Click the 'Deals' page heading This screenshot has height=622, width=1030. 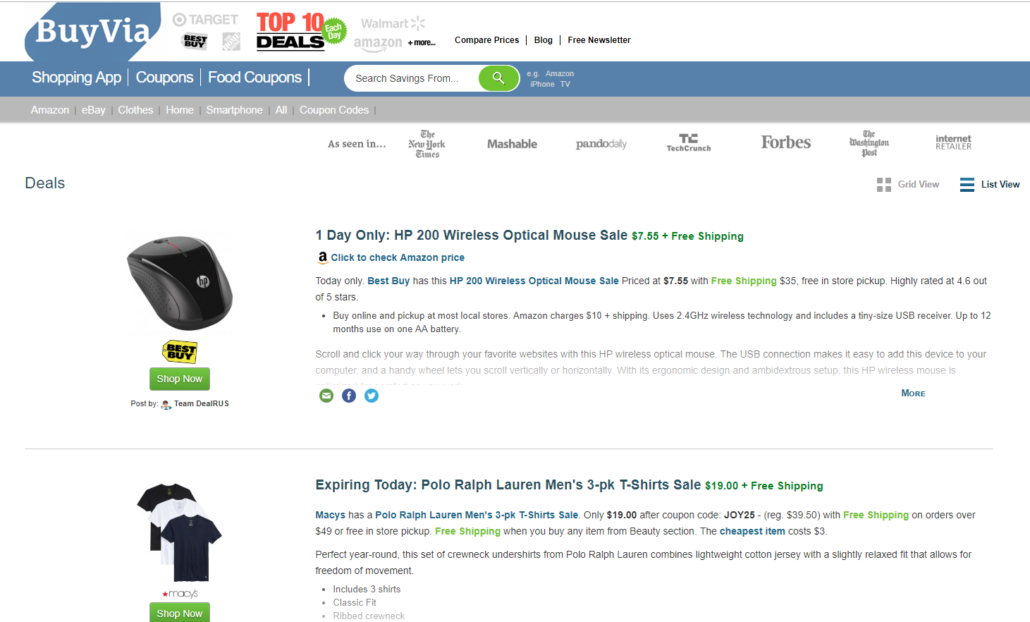tap(45, 183)
